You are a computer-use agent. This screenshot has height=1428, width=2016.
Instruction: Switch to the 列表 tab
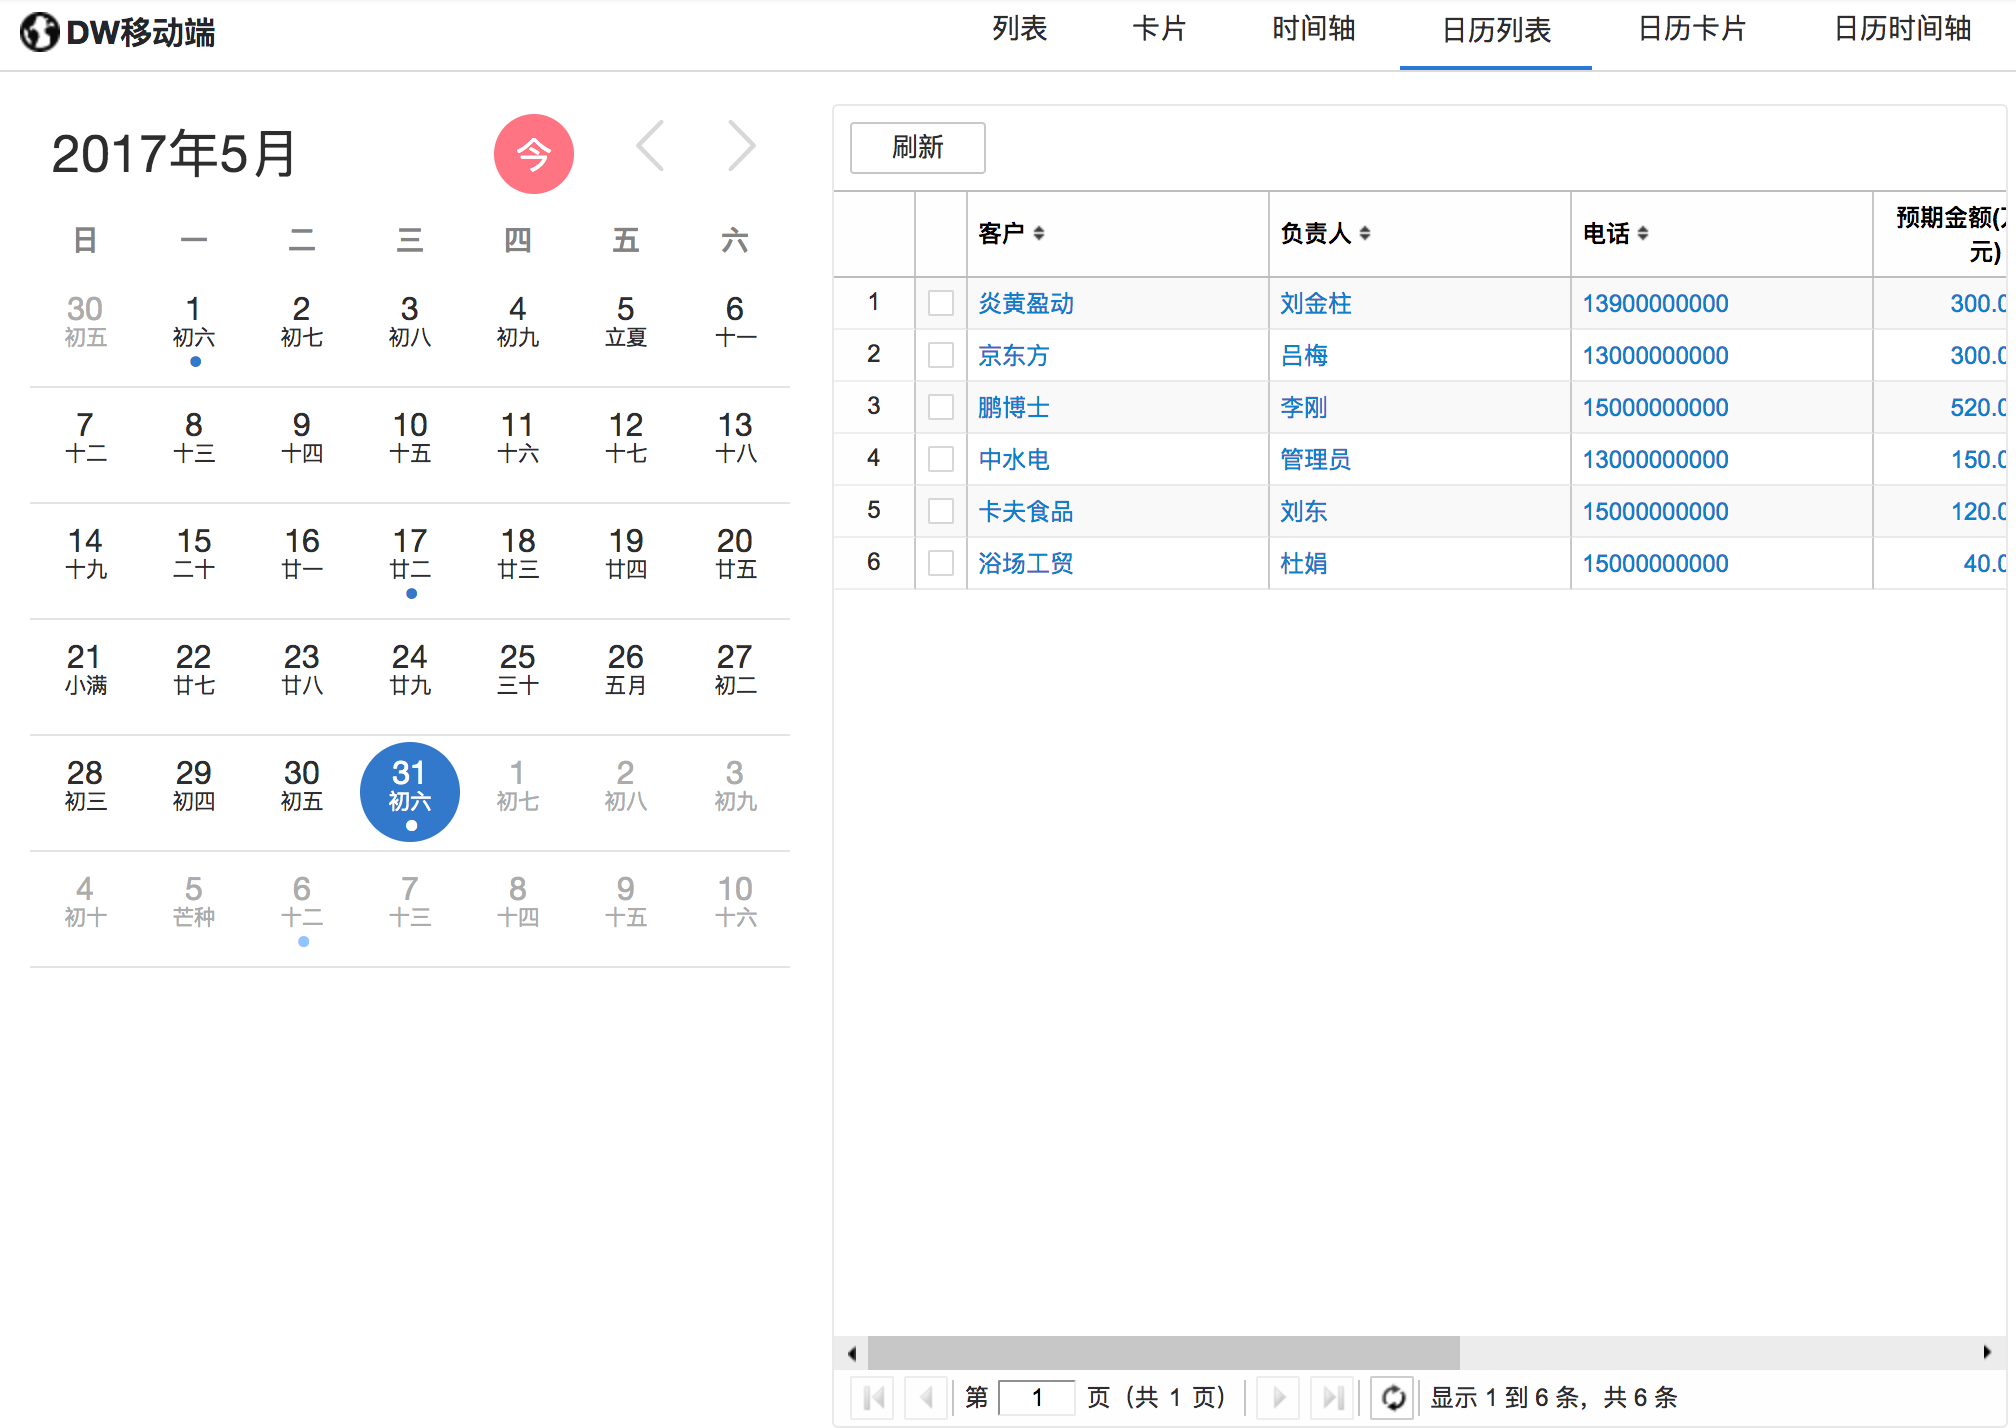(1019, 29)
